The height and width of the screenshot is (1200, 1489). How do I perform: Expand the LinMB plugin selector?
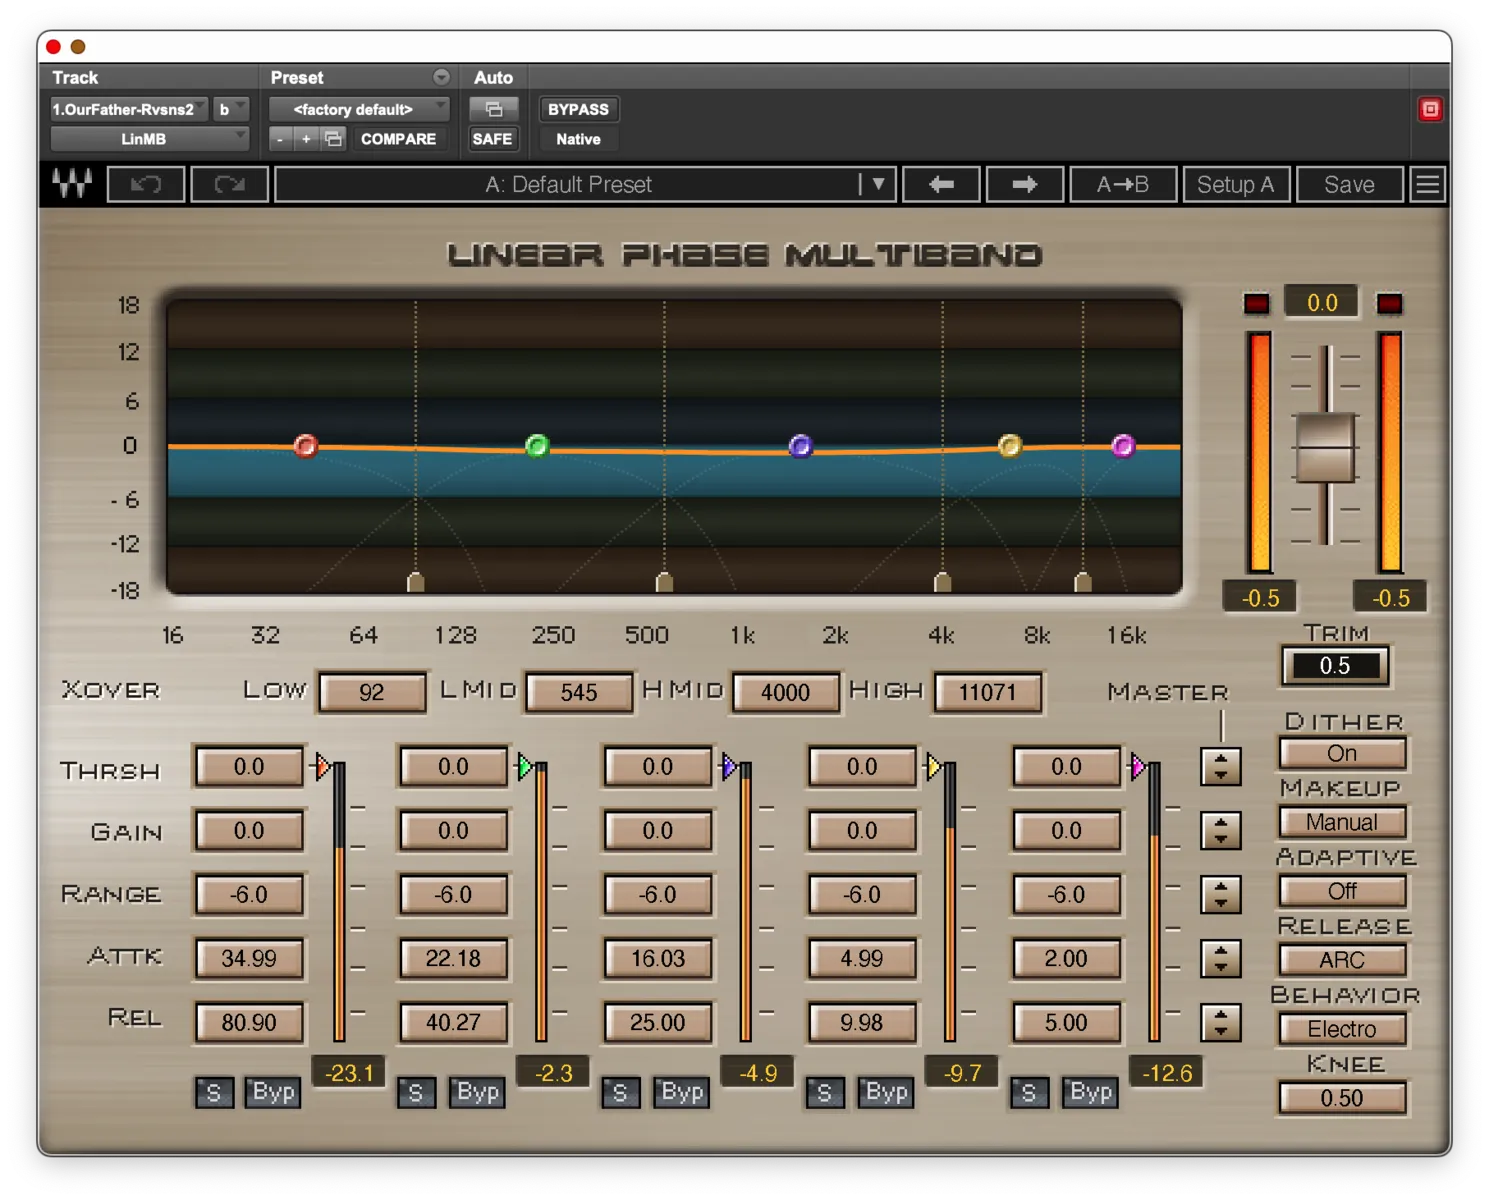148,139
